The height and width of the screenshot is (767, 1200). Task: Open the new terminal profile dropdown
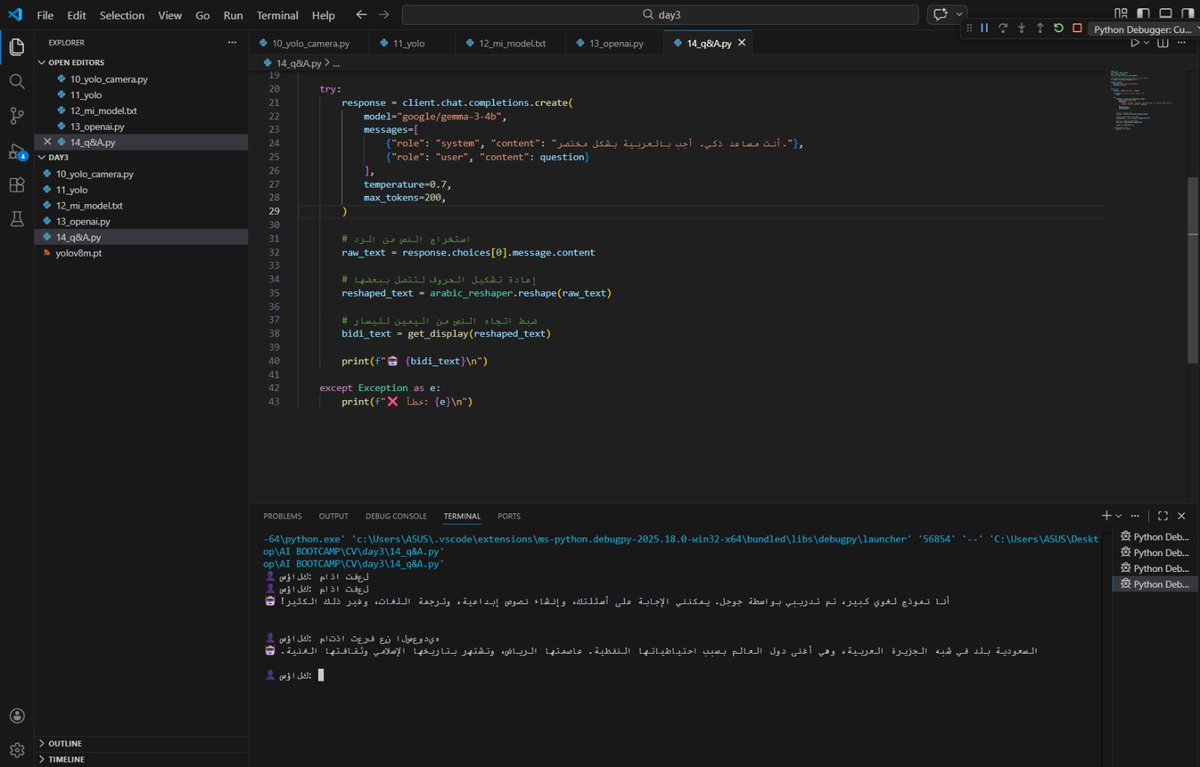[x=1119, y=516]
